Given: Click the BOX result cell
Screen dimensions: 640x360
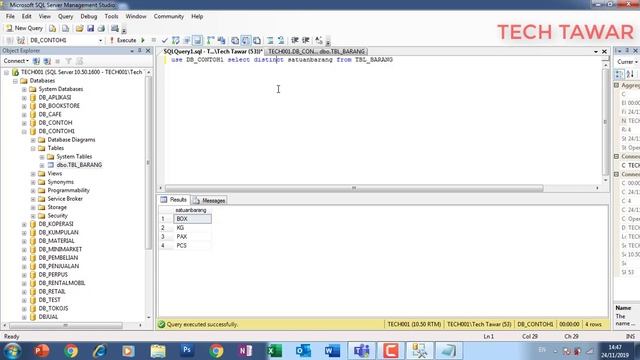Looking at the screenshot, I should (192, 219).
